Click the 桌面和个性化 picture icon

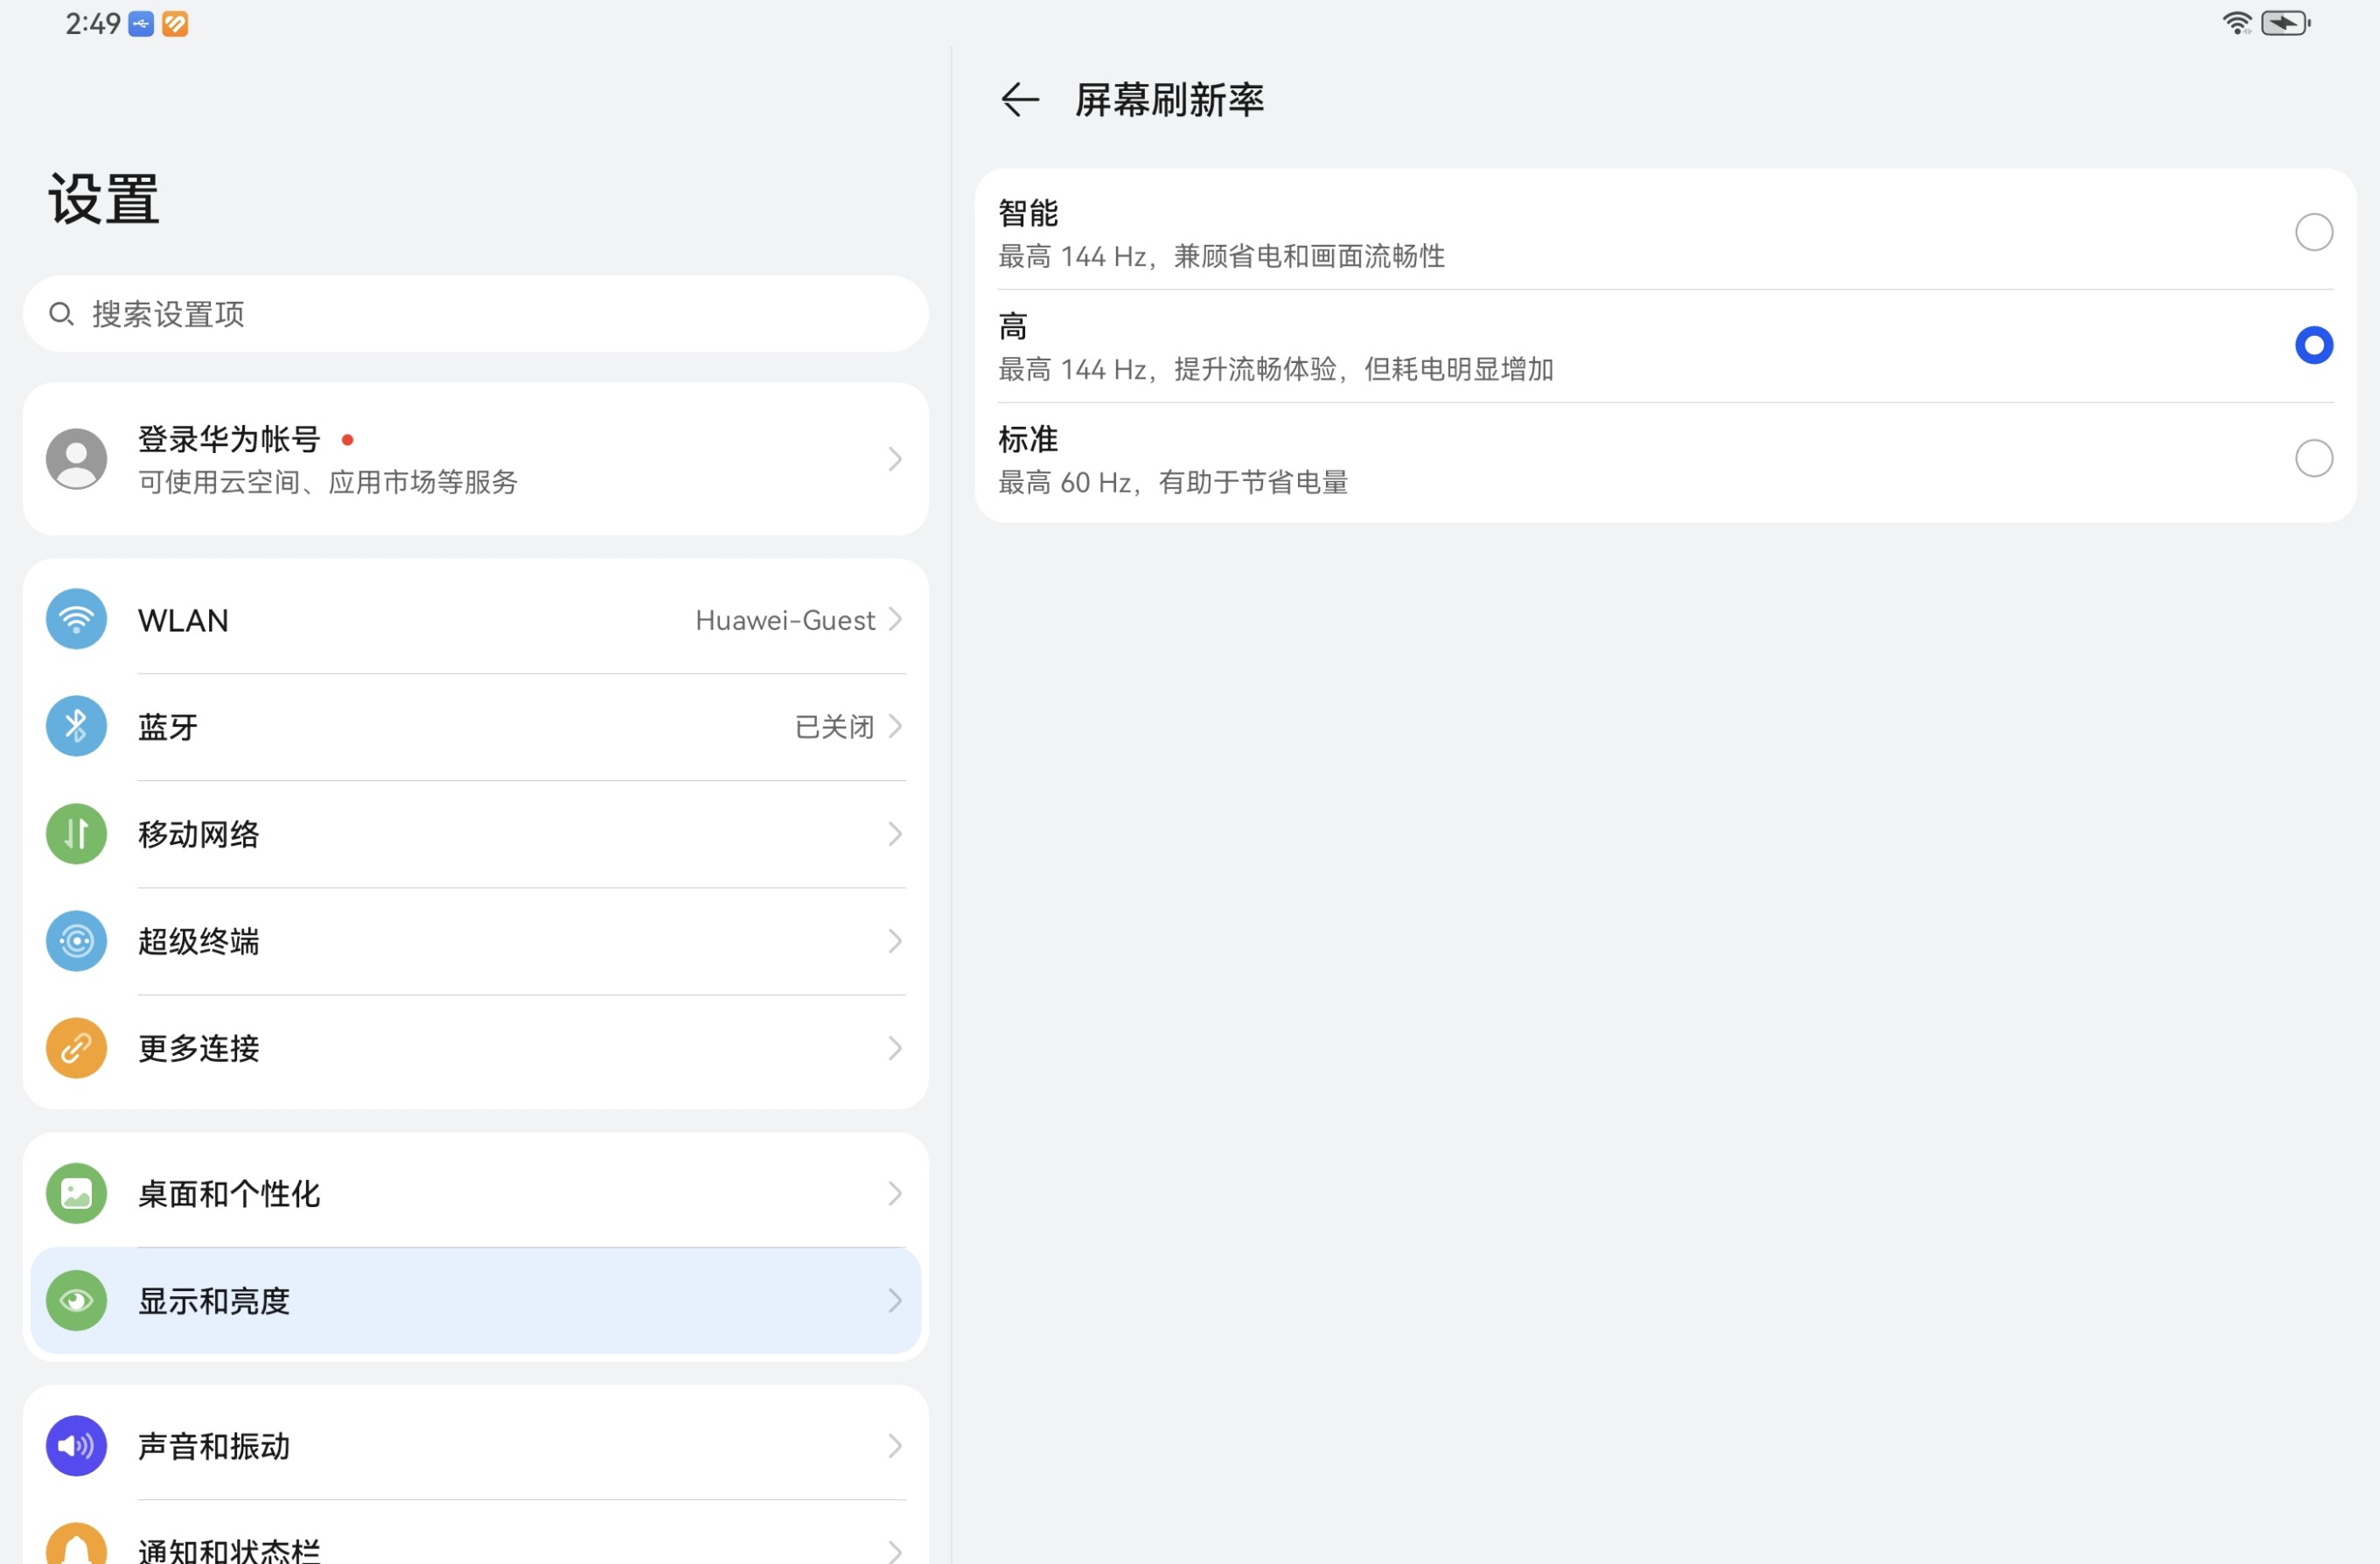(x=76, y=1194)
